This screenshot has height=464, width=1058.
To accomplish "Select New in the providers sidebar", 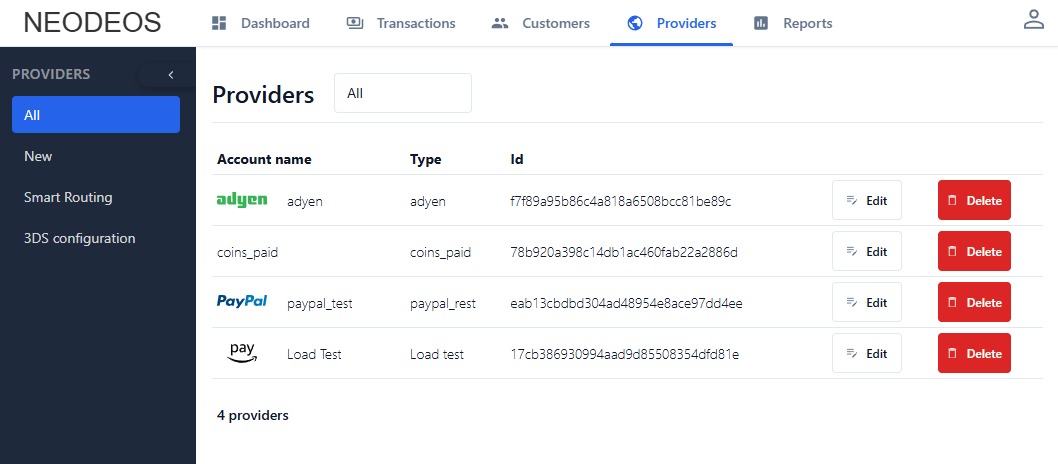I will tap(38, 156).
